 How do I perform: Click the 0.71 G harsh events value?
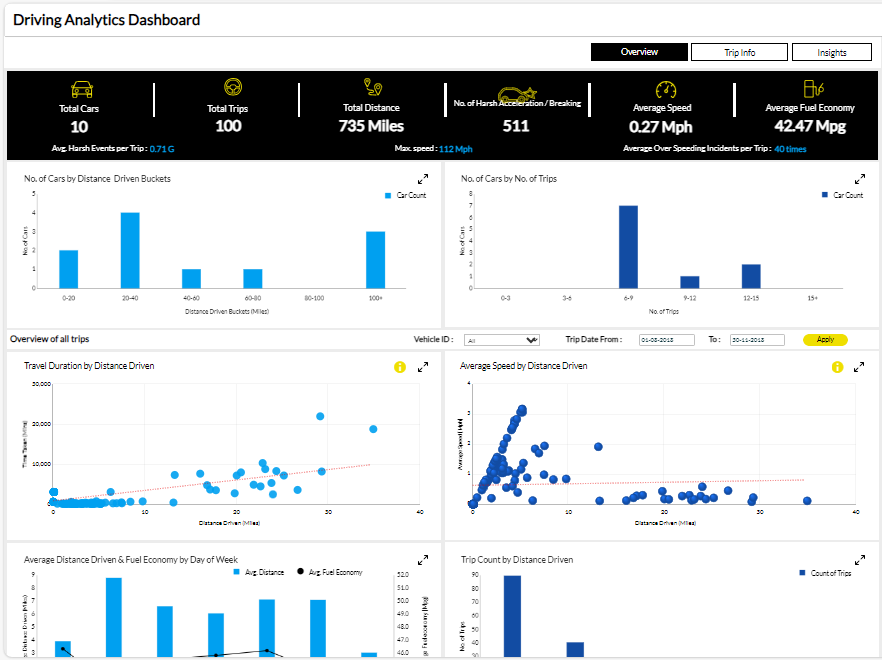[x=162, y=149]
